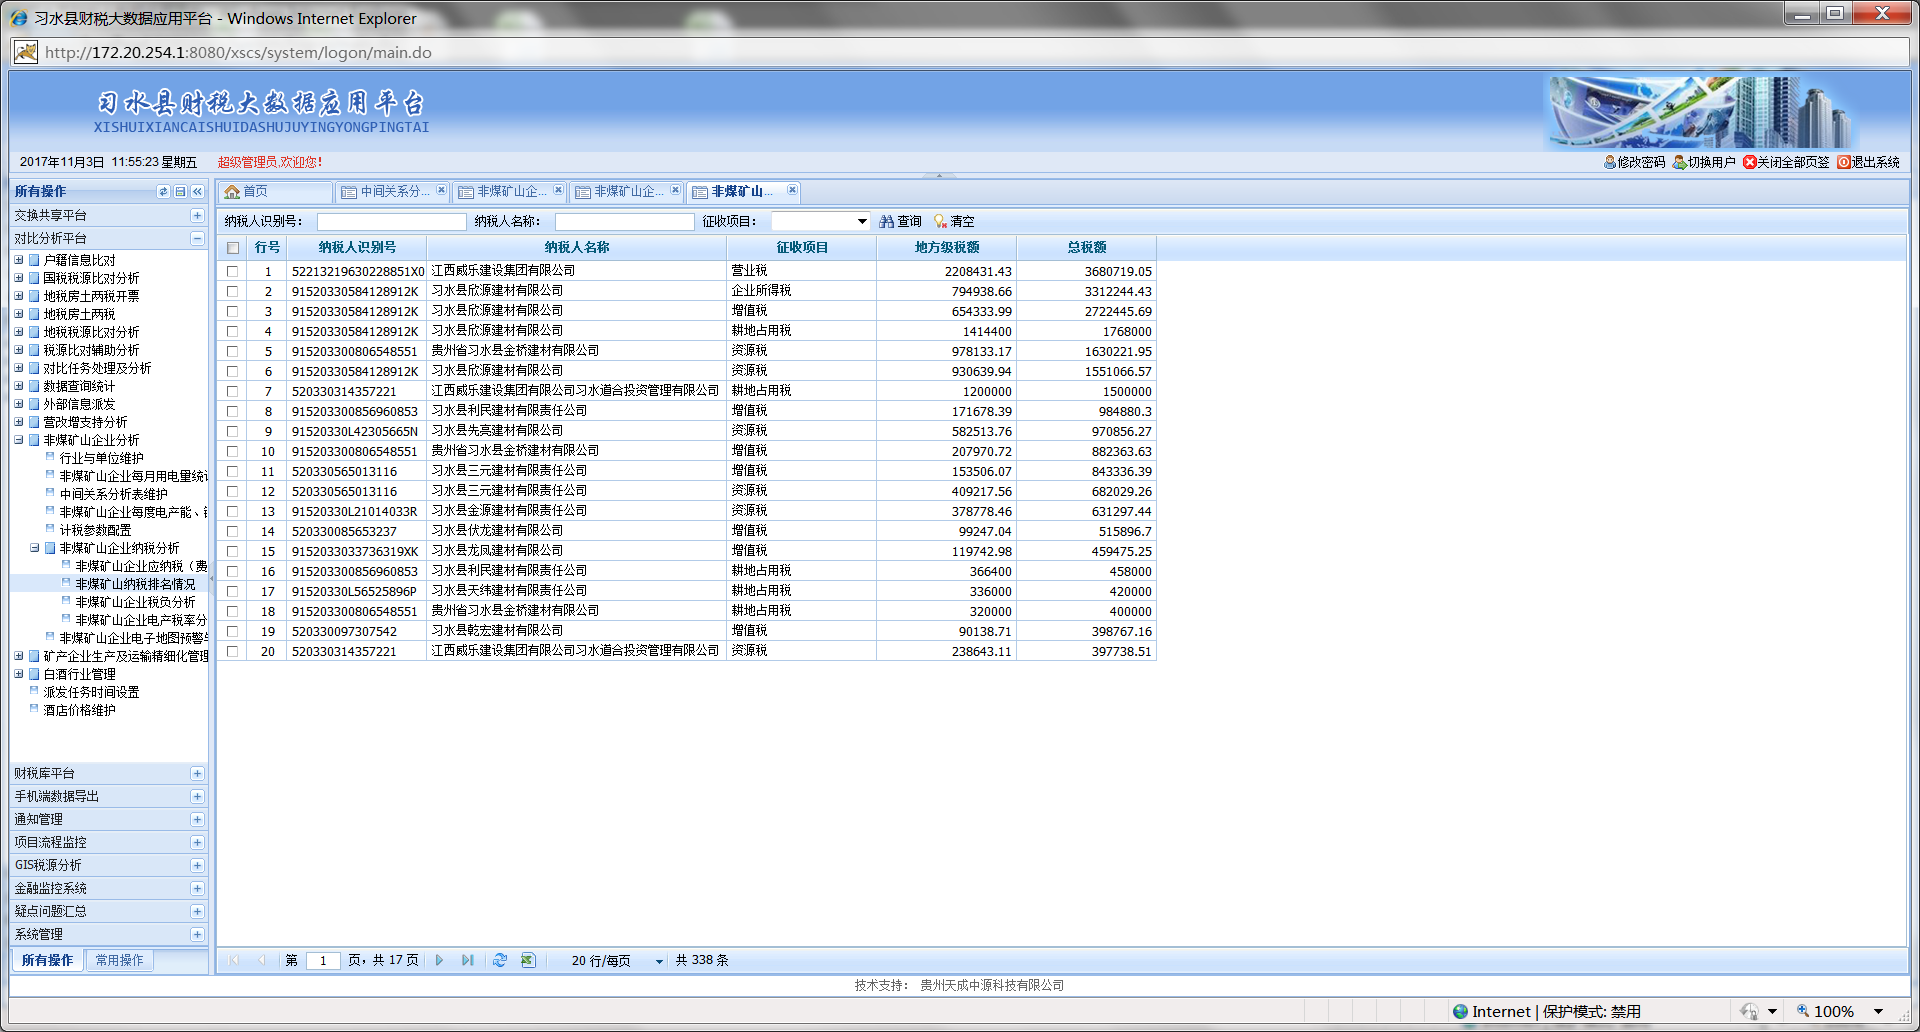Close the 中间关系分 tab with its x icon
The width and height of the screenshot is (1920, 1032).
[441, 190]
